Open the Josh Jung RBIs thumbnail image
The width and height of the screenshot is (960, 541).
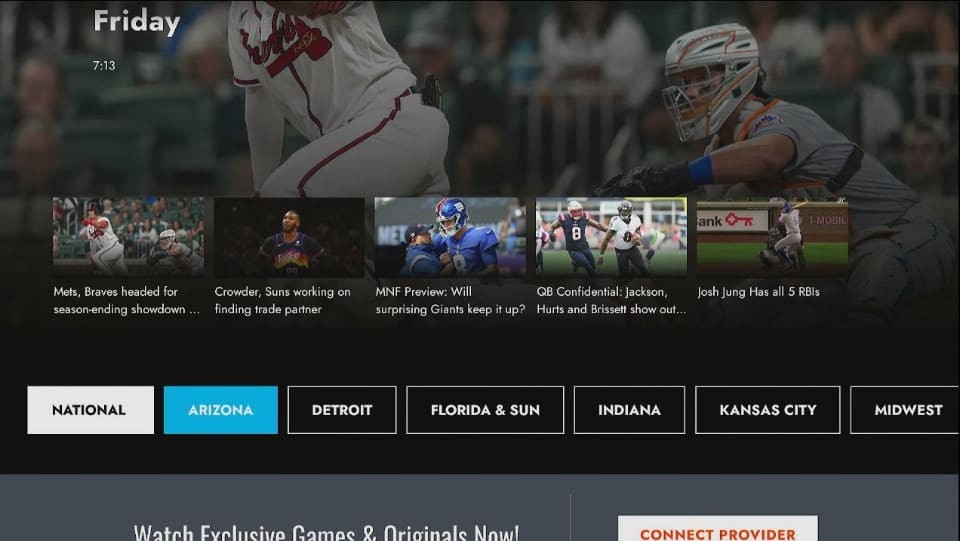tap(772, 236)
